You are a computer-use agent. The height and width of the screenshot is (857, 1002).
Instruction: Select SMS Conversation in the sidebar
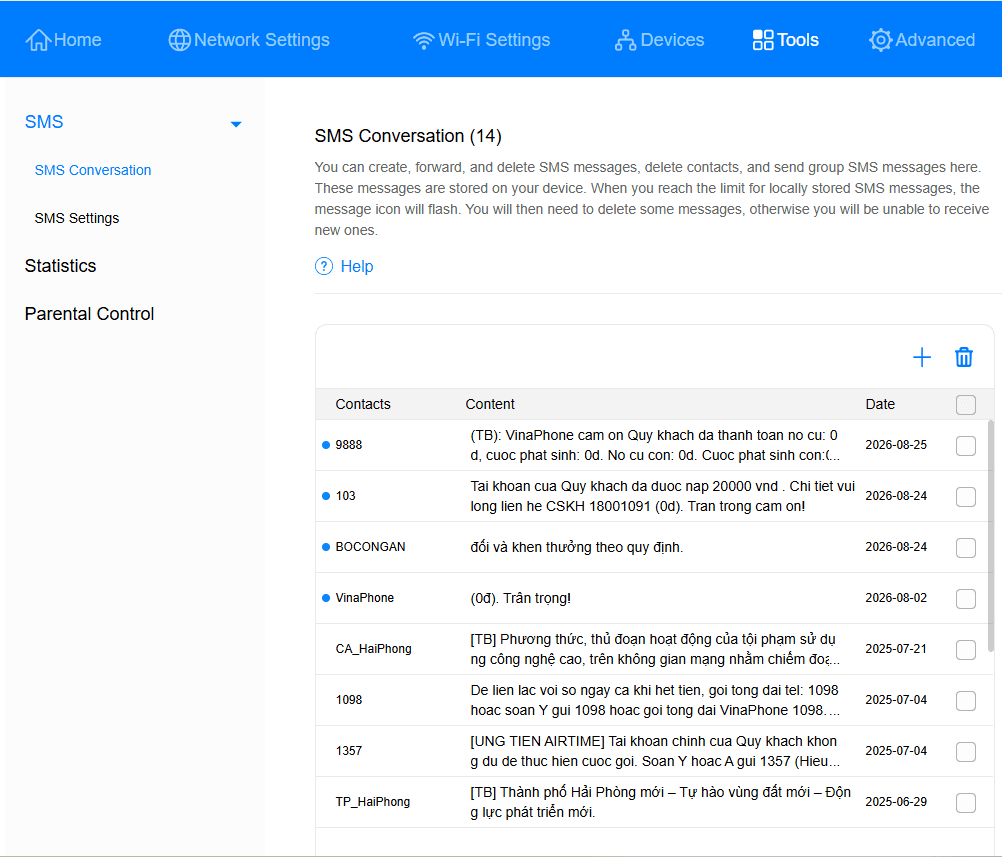pos(93,170)
